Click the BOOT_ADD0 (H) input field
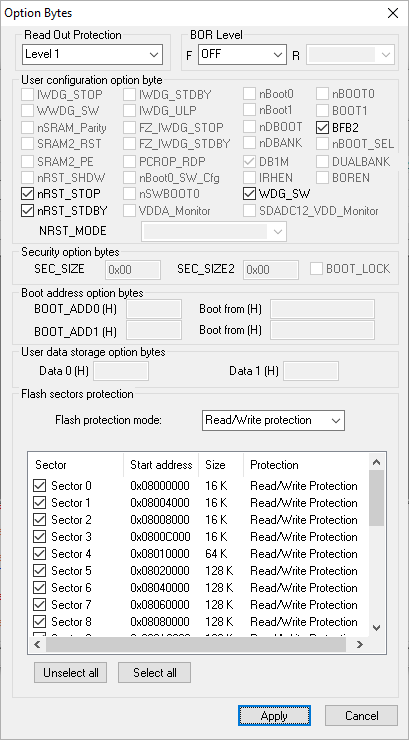Image resolution: width=409 pixels, height=740 pixels. (x=154, y=309)
